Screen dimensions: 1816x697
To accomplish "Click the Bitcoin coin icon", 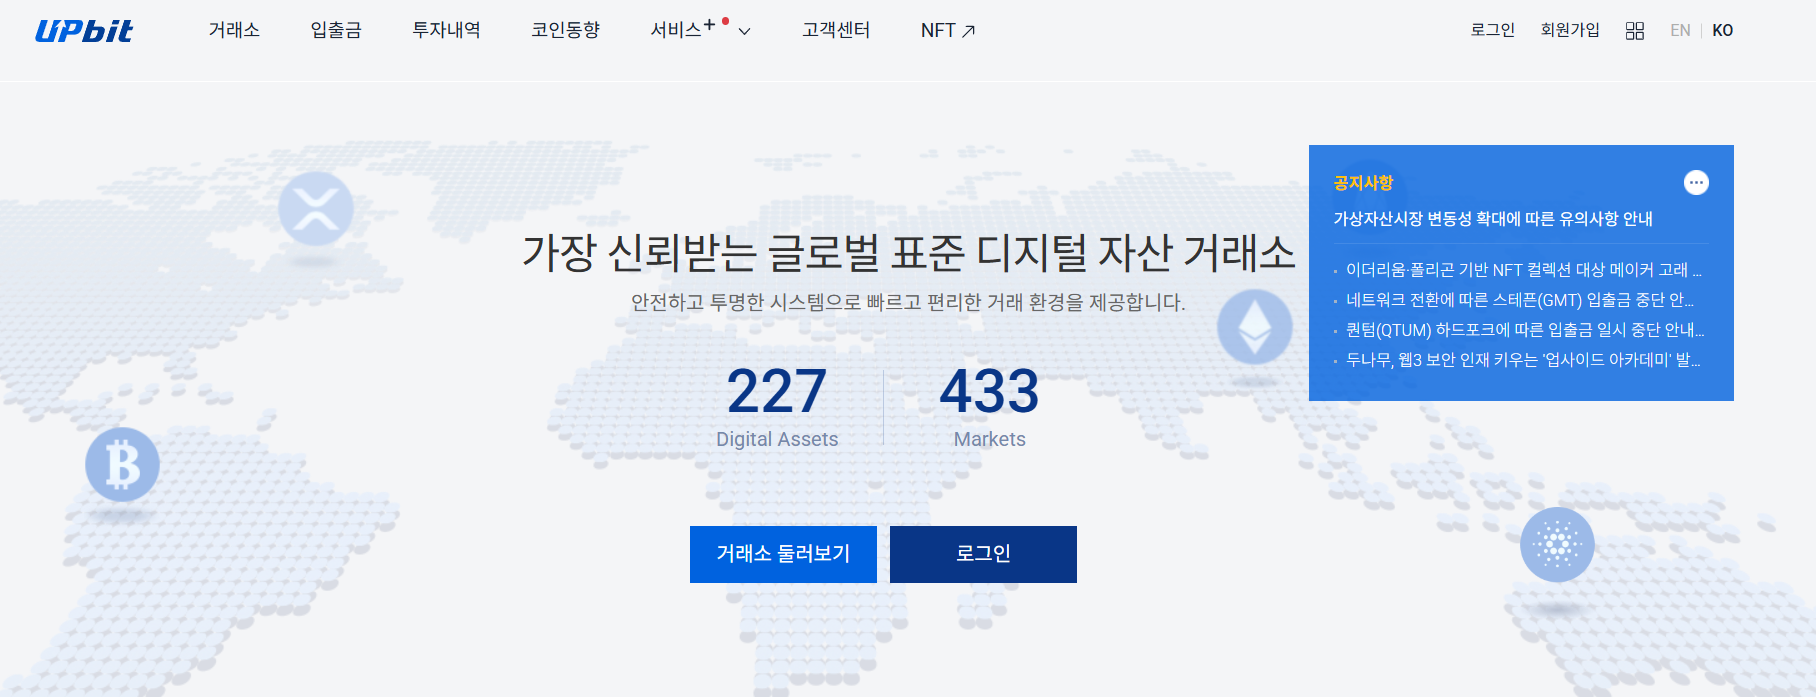I will [122, 465].
